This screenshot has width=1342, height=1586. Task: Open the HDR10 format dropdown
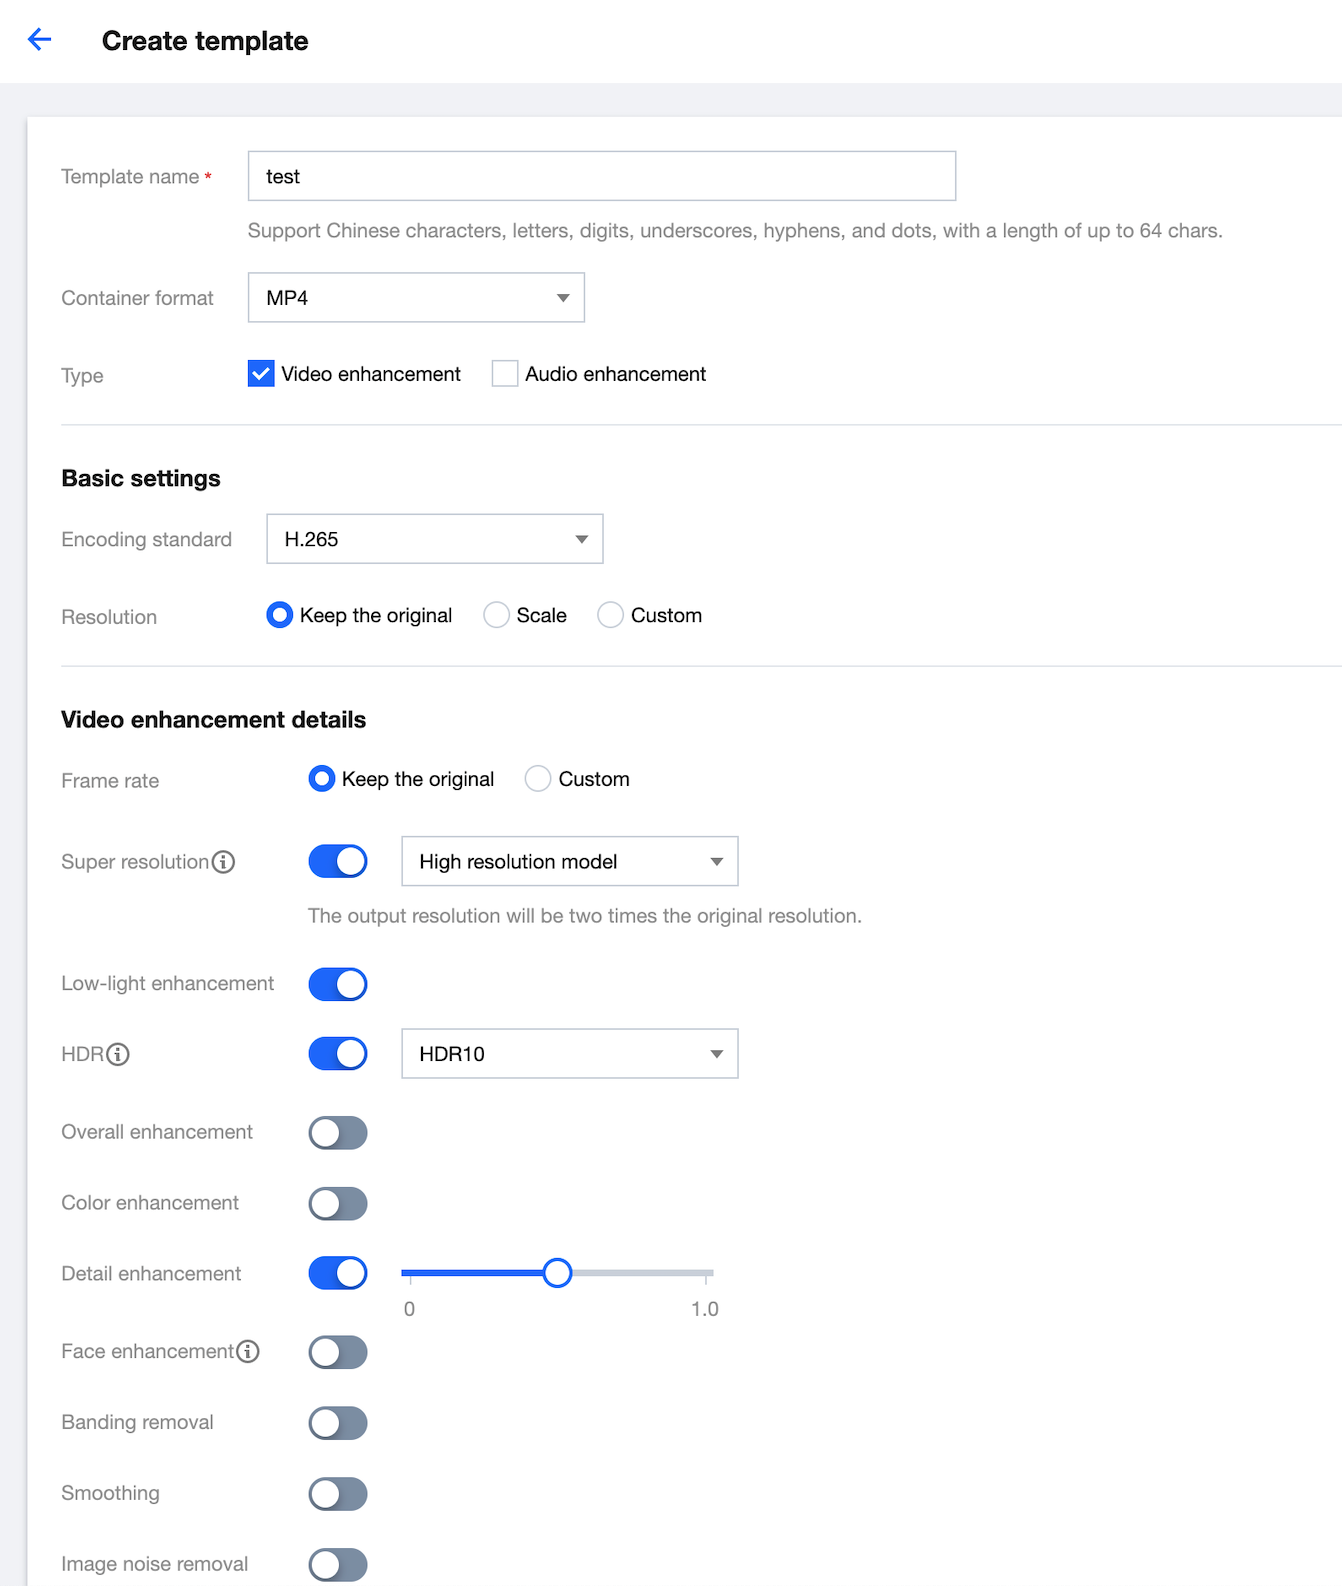(569, 1054)
